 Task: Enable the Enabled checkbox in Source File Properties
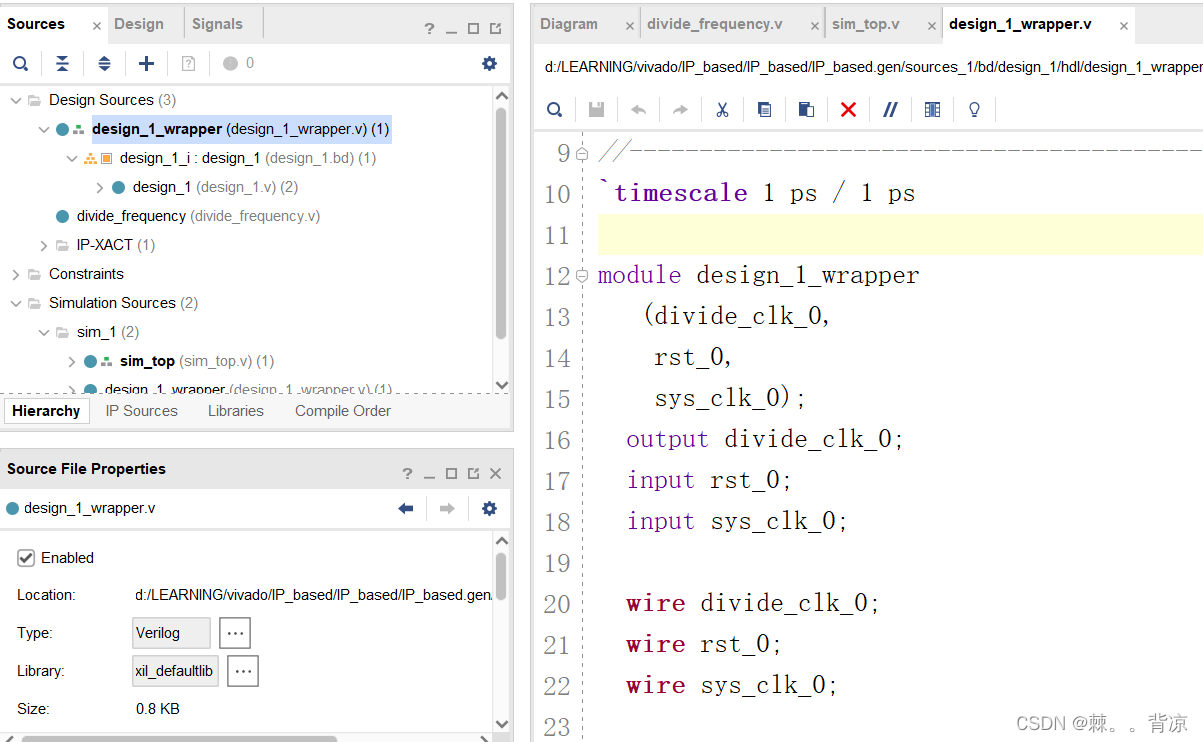click(x=25, y=557)
